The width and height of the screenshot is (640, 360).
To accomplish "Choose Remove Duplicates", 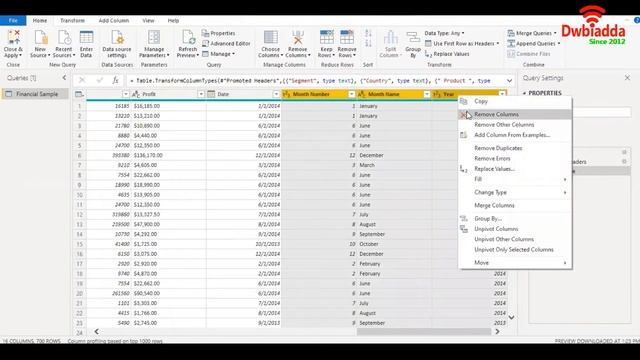I will [x=515, y=148].
